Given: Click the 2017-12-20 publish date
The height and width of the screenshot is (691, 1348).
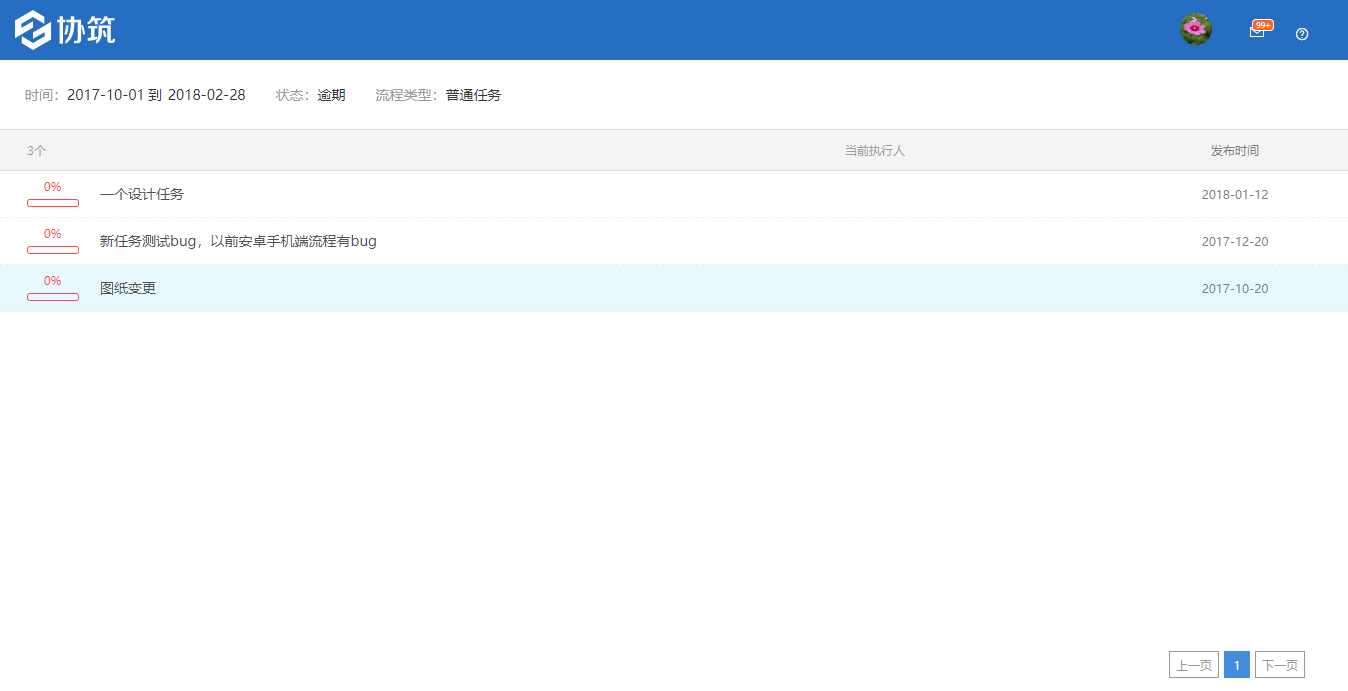Looking at the screenshot, I should [1234, 241].
